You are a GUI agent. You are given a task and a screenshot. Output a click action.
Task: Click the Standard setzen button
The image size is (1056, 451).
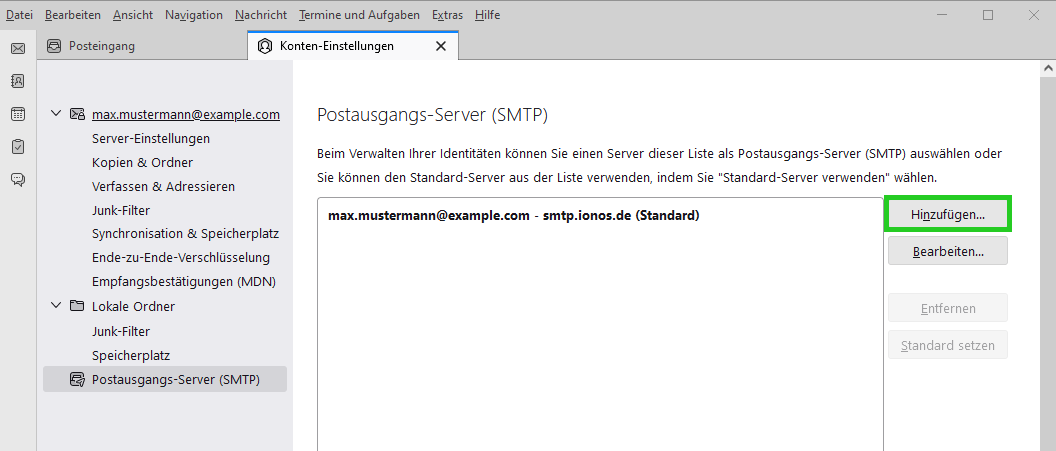point(948,345)
